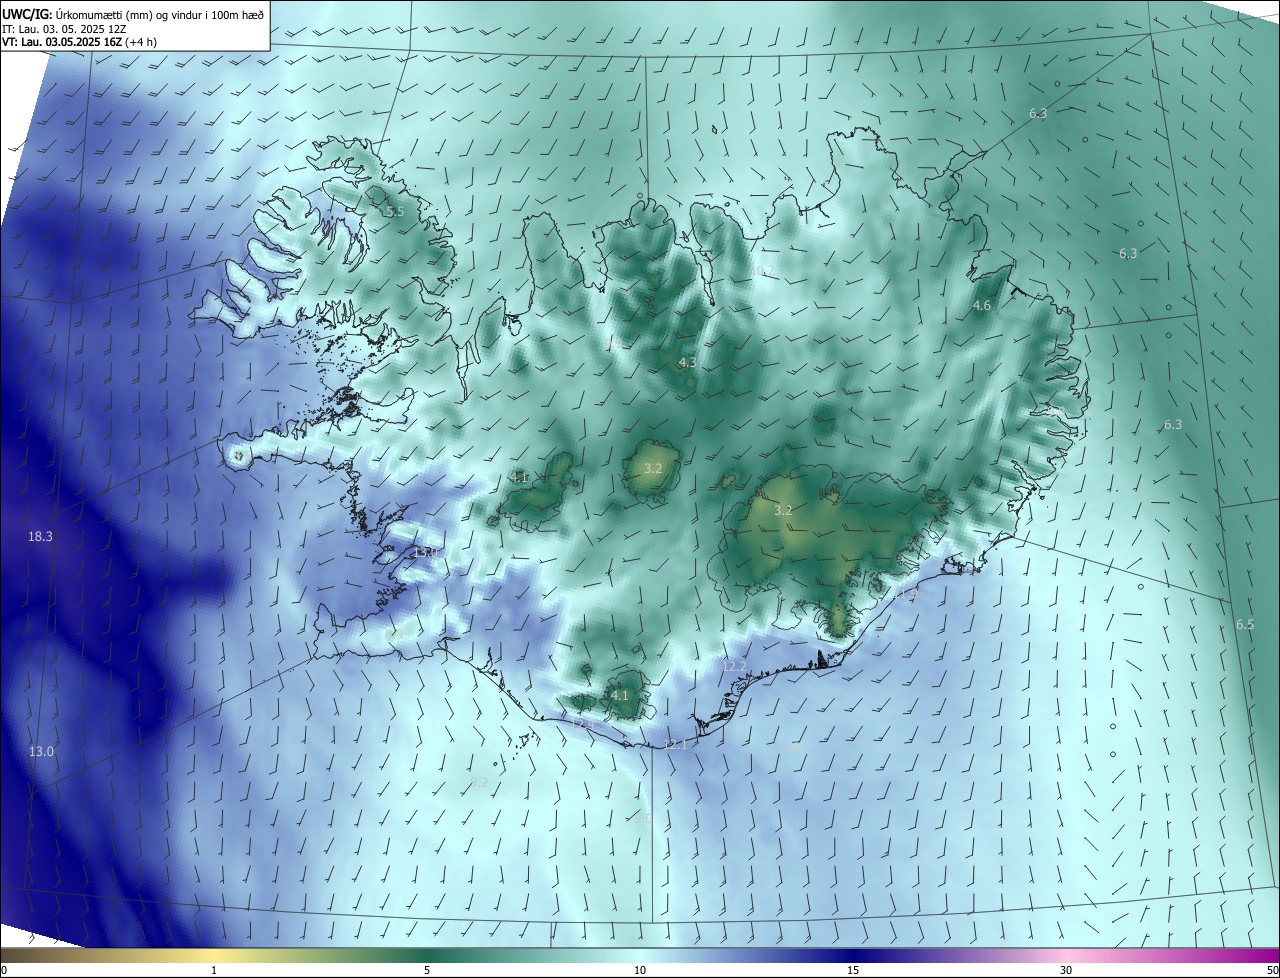Click the 4.1 label on the southern coastal glacier
Image resolution: width=1280 pixels, height=978 pixels.
pos(619,696)
